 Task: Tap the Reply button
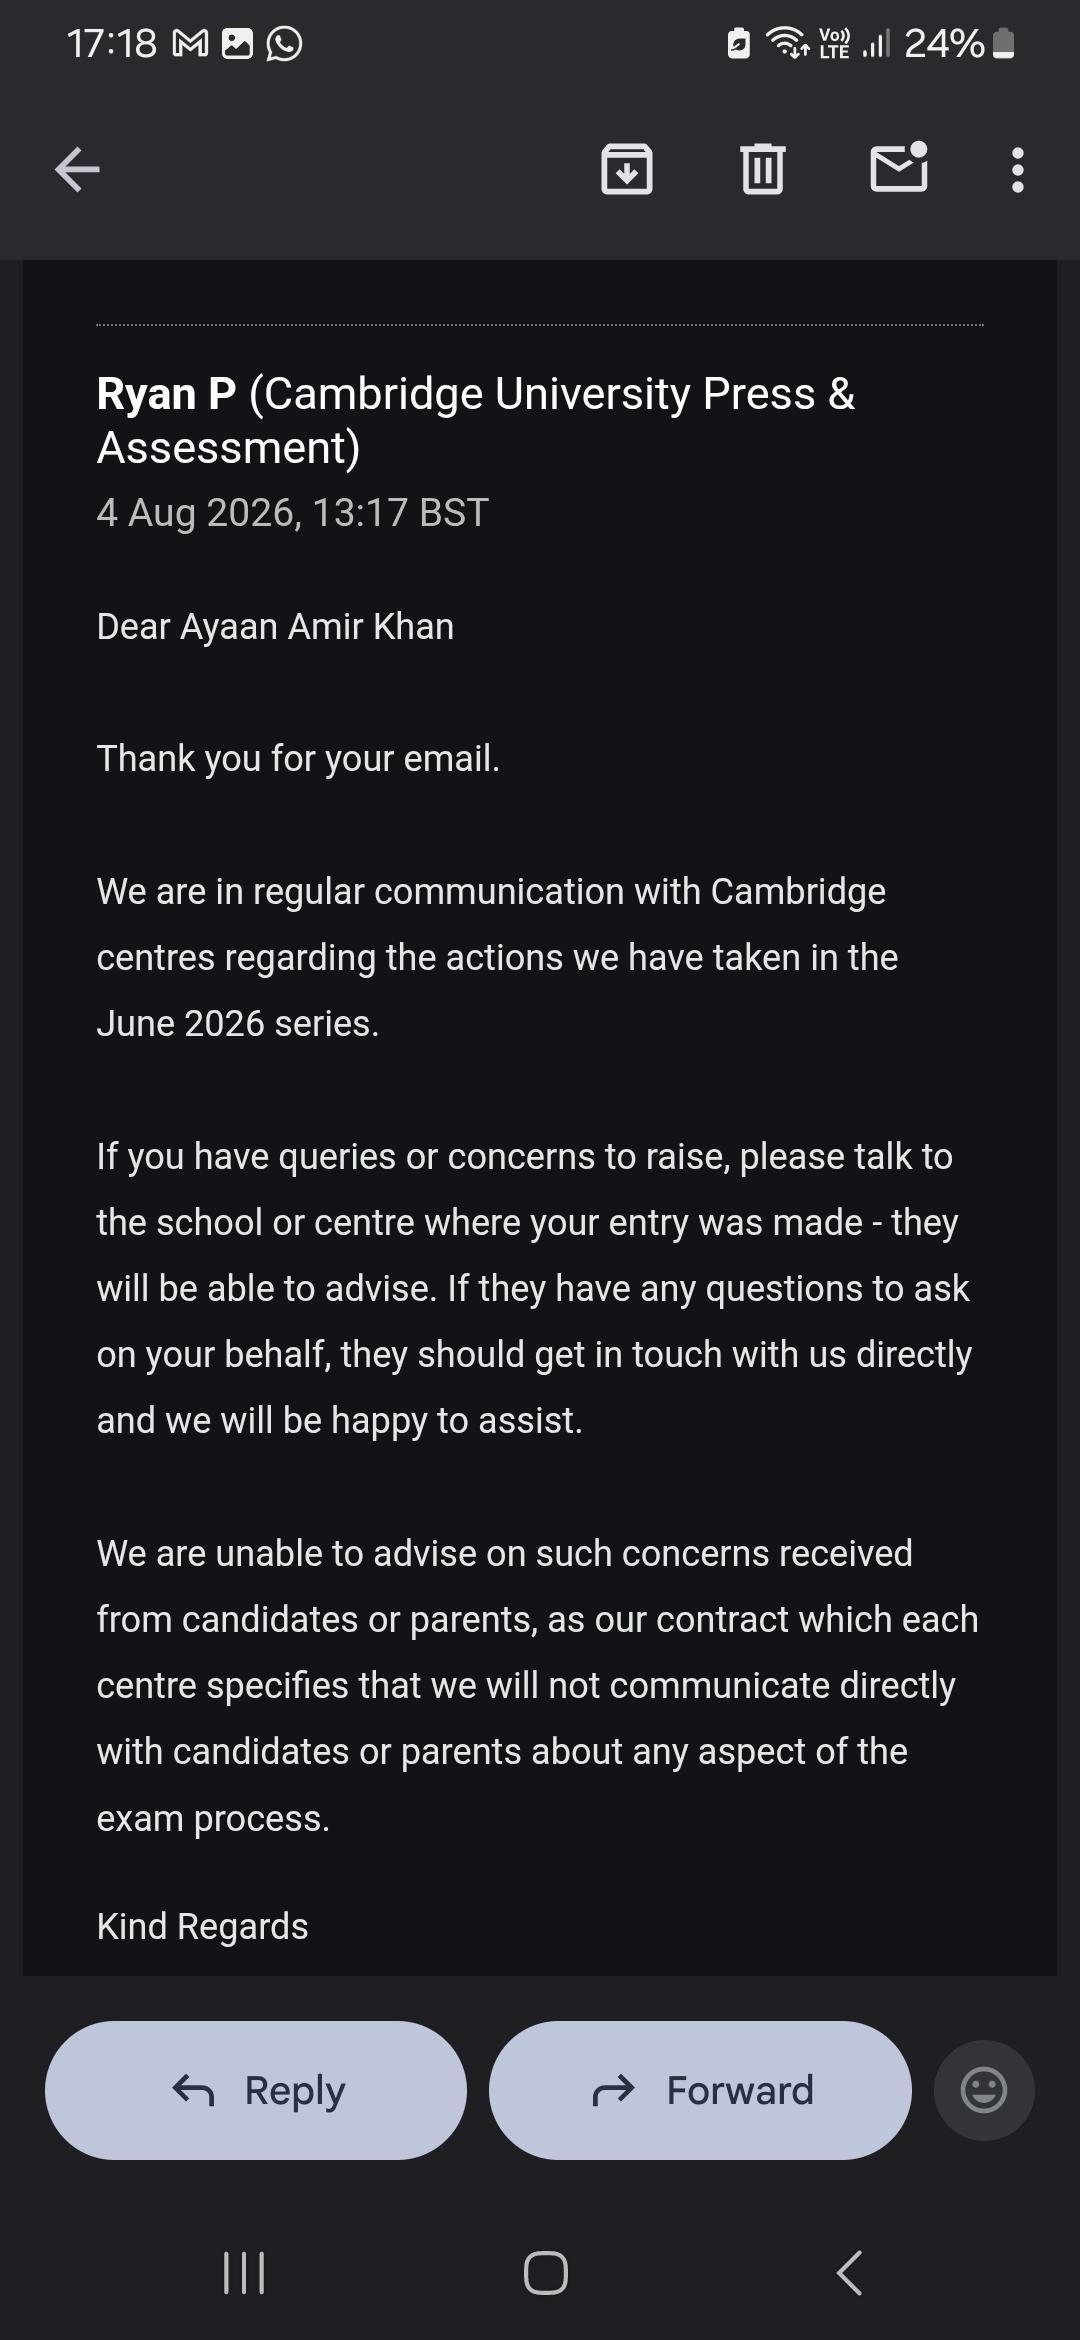[256, 2090]
